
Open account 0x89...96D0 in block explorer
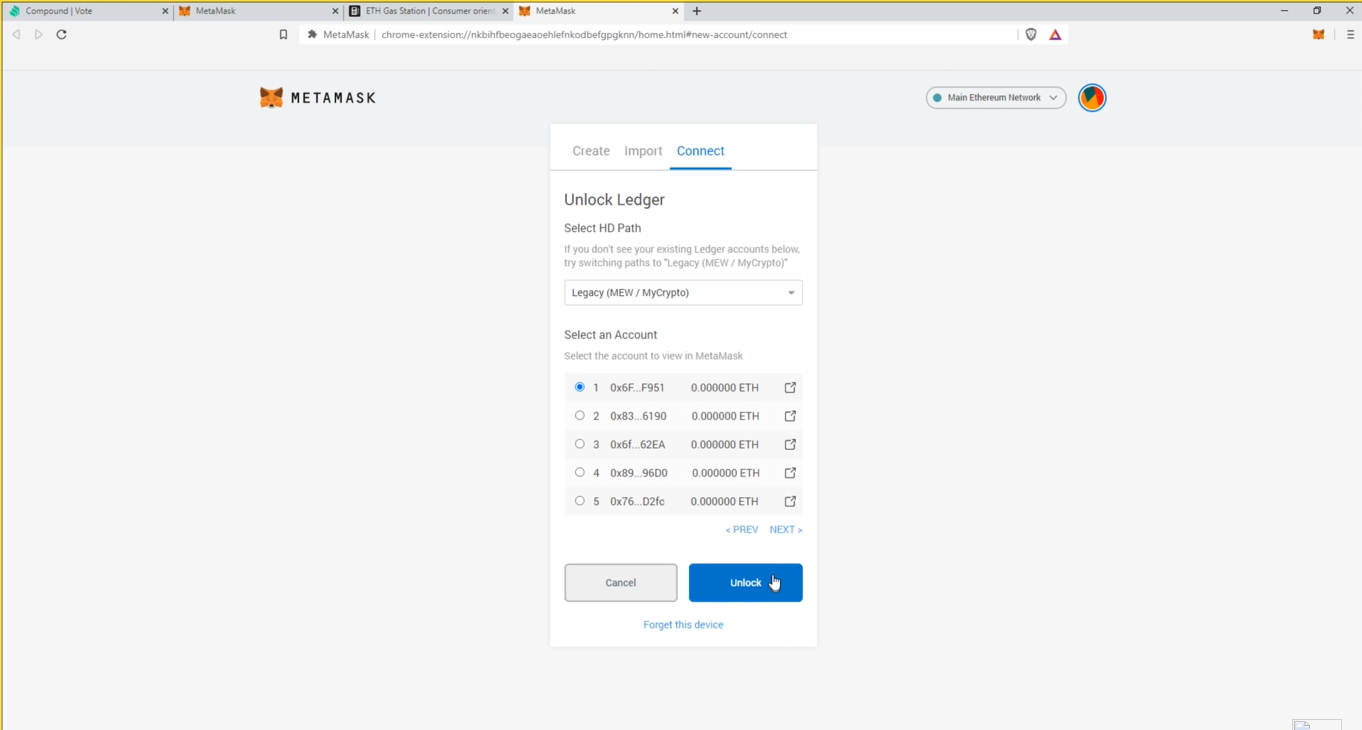click(790, 473)
